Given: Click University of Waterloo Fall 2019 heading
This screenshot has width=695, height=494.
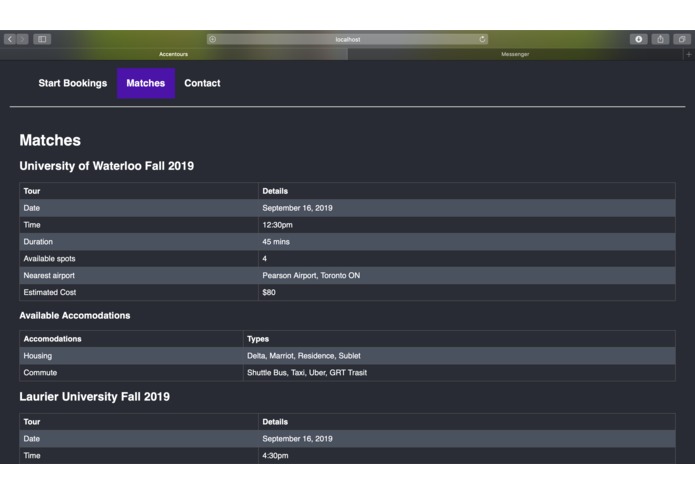Looking at the screenshot, I should click(107, 166).
